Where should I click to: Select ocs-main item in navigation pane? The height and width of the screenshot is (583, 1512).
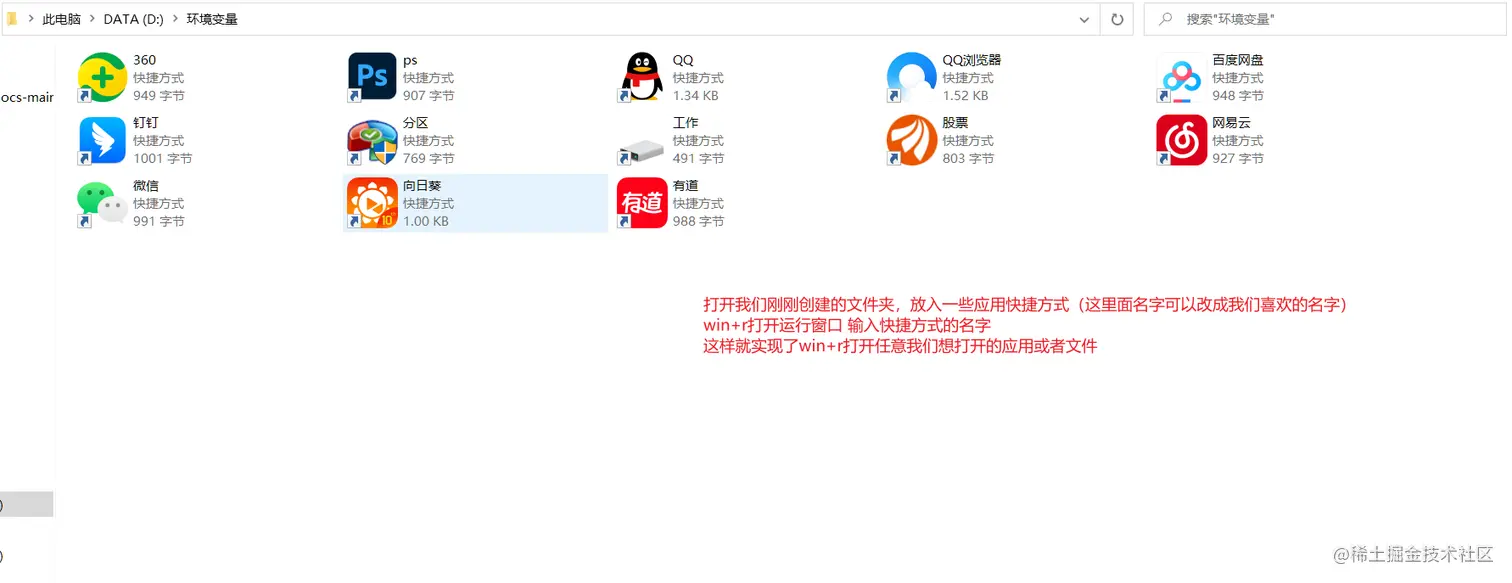click(x=27, y=97)
